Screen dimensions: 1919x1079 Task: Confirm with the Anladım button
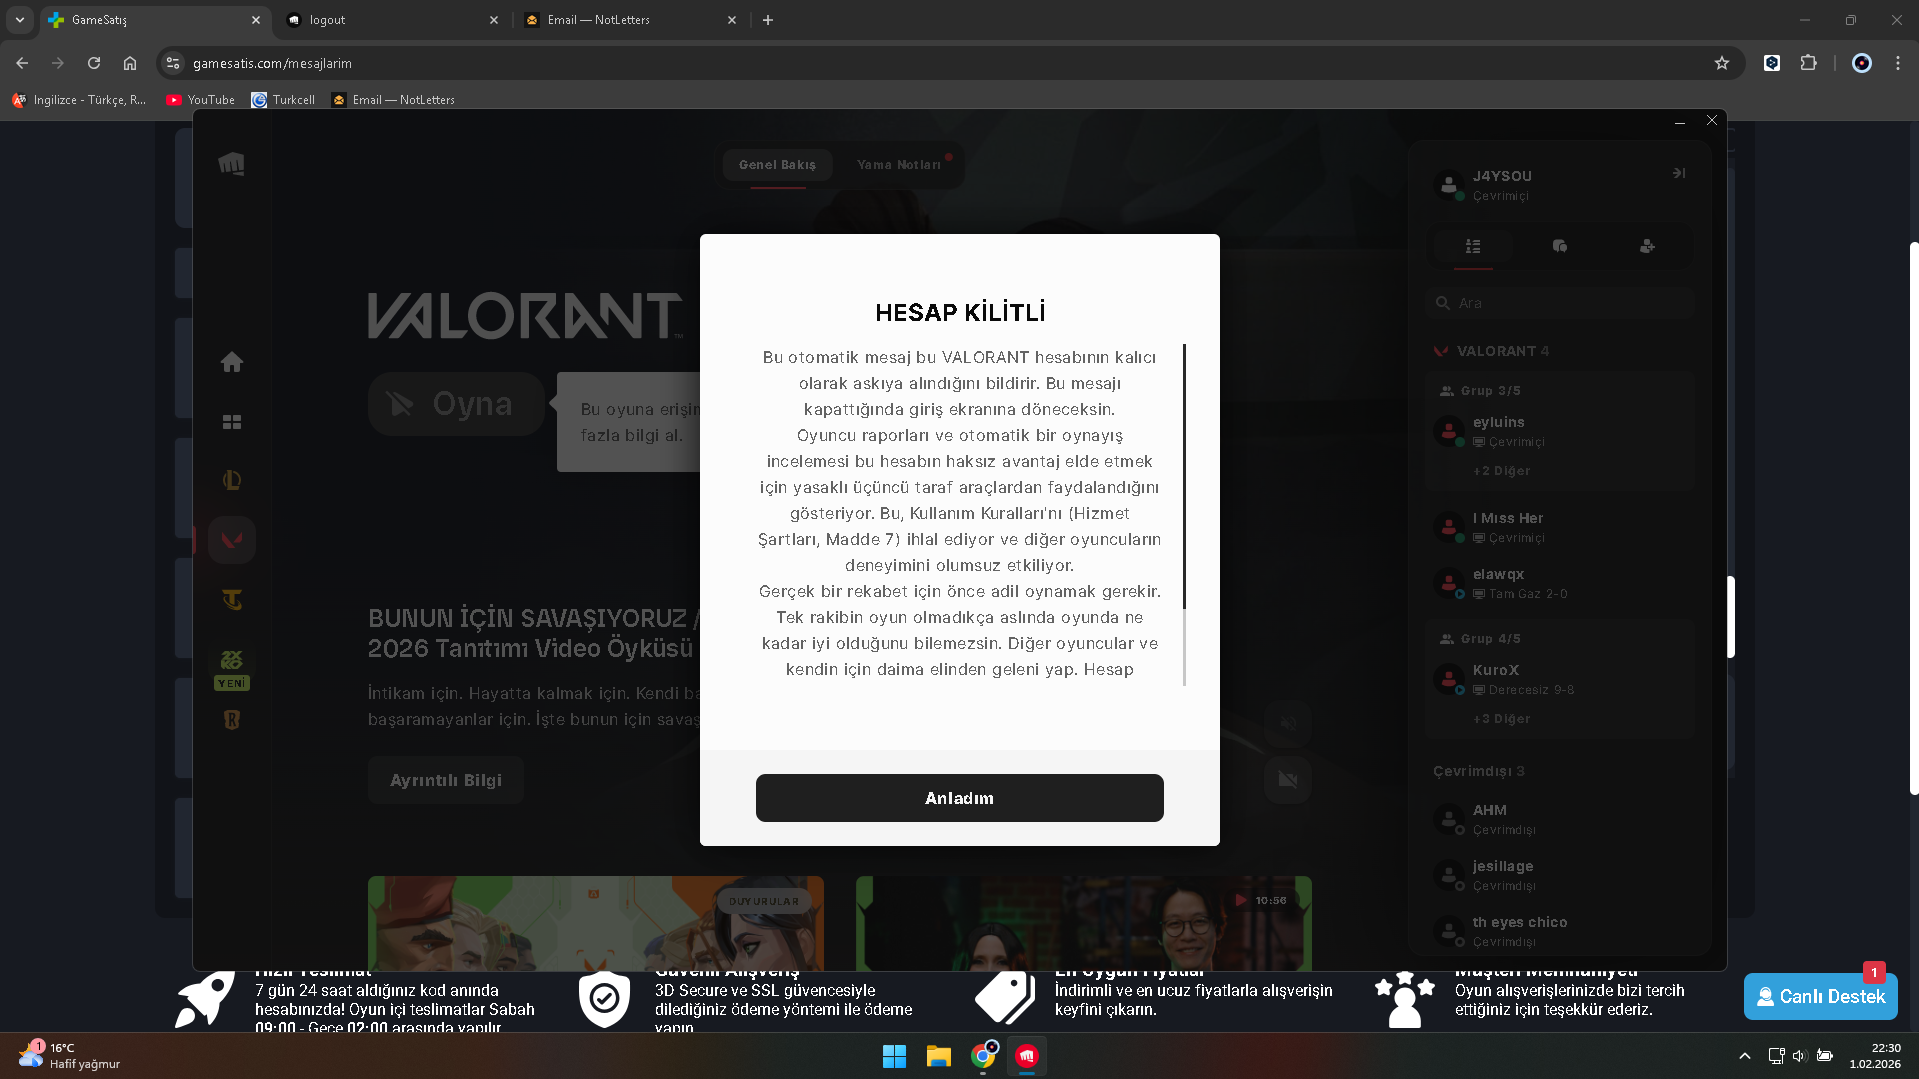959,798
